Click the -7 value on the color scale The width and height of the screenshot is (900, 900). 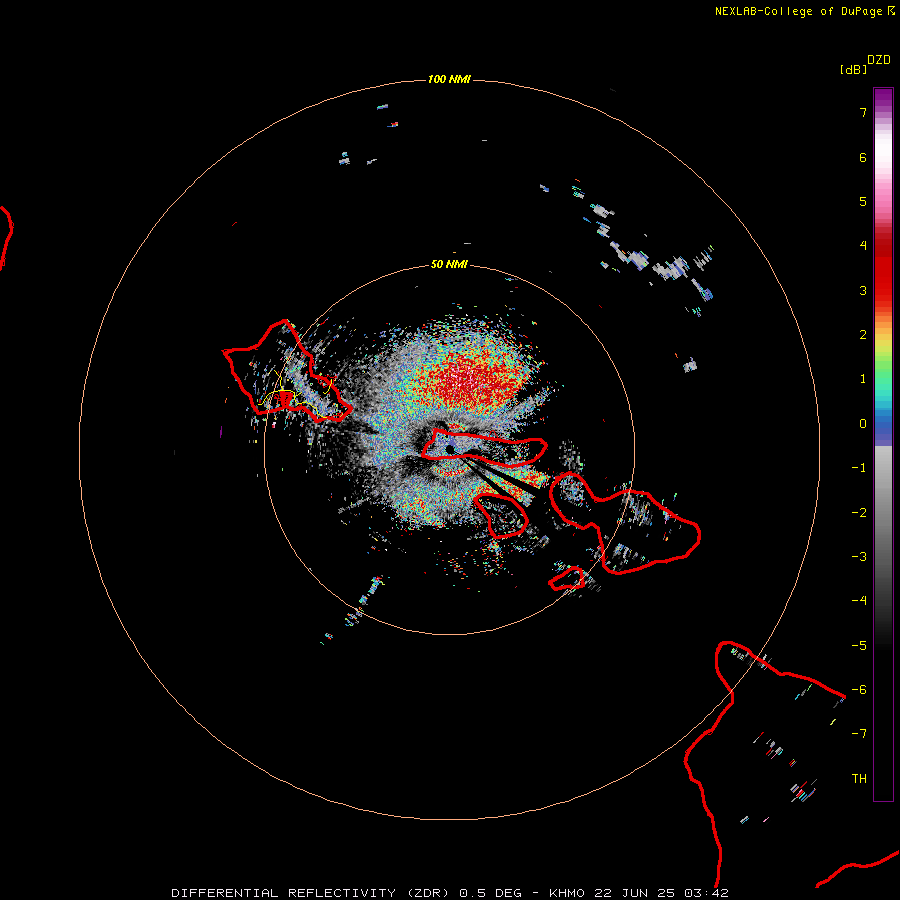click(859, 734)
